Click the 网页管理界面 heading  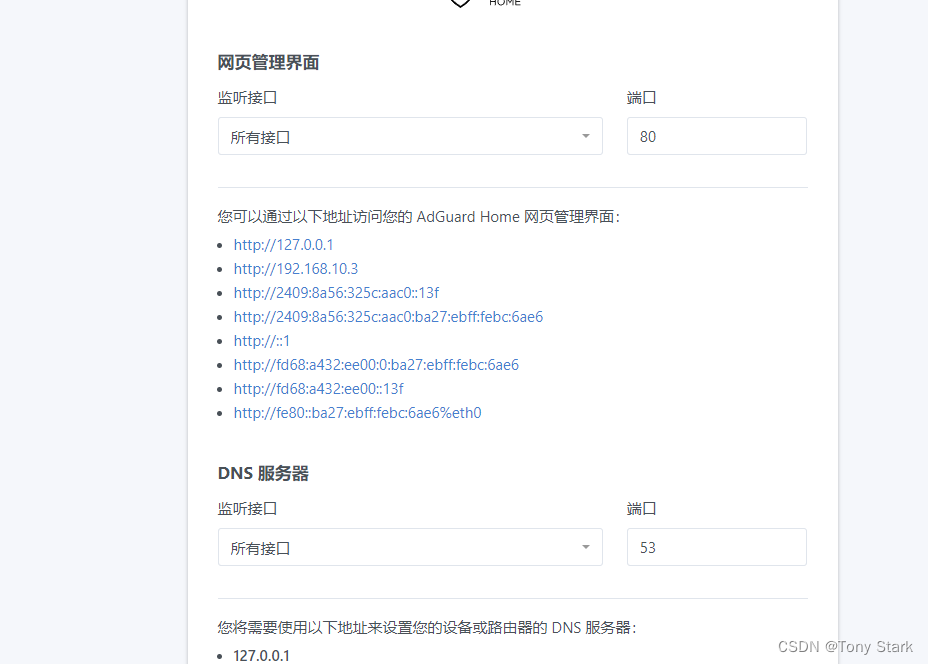(x=269, y=63)
